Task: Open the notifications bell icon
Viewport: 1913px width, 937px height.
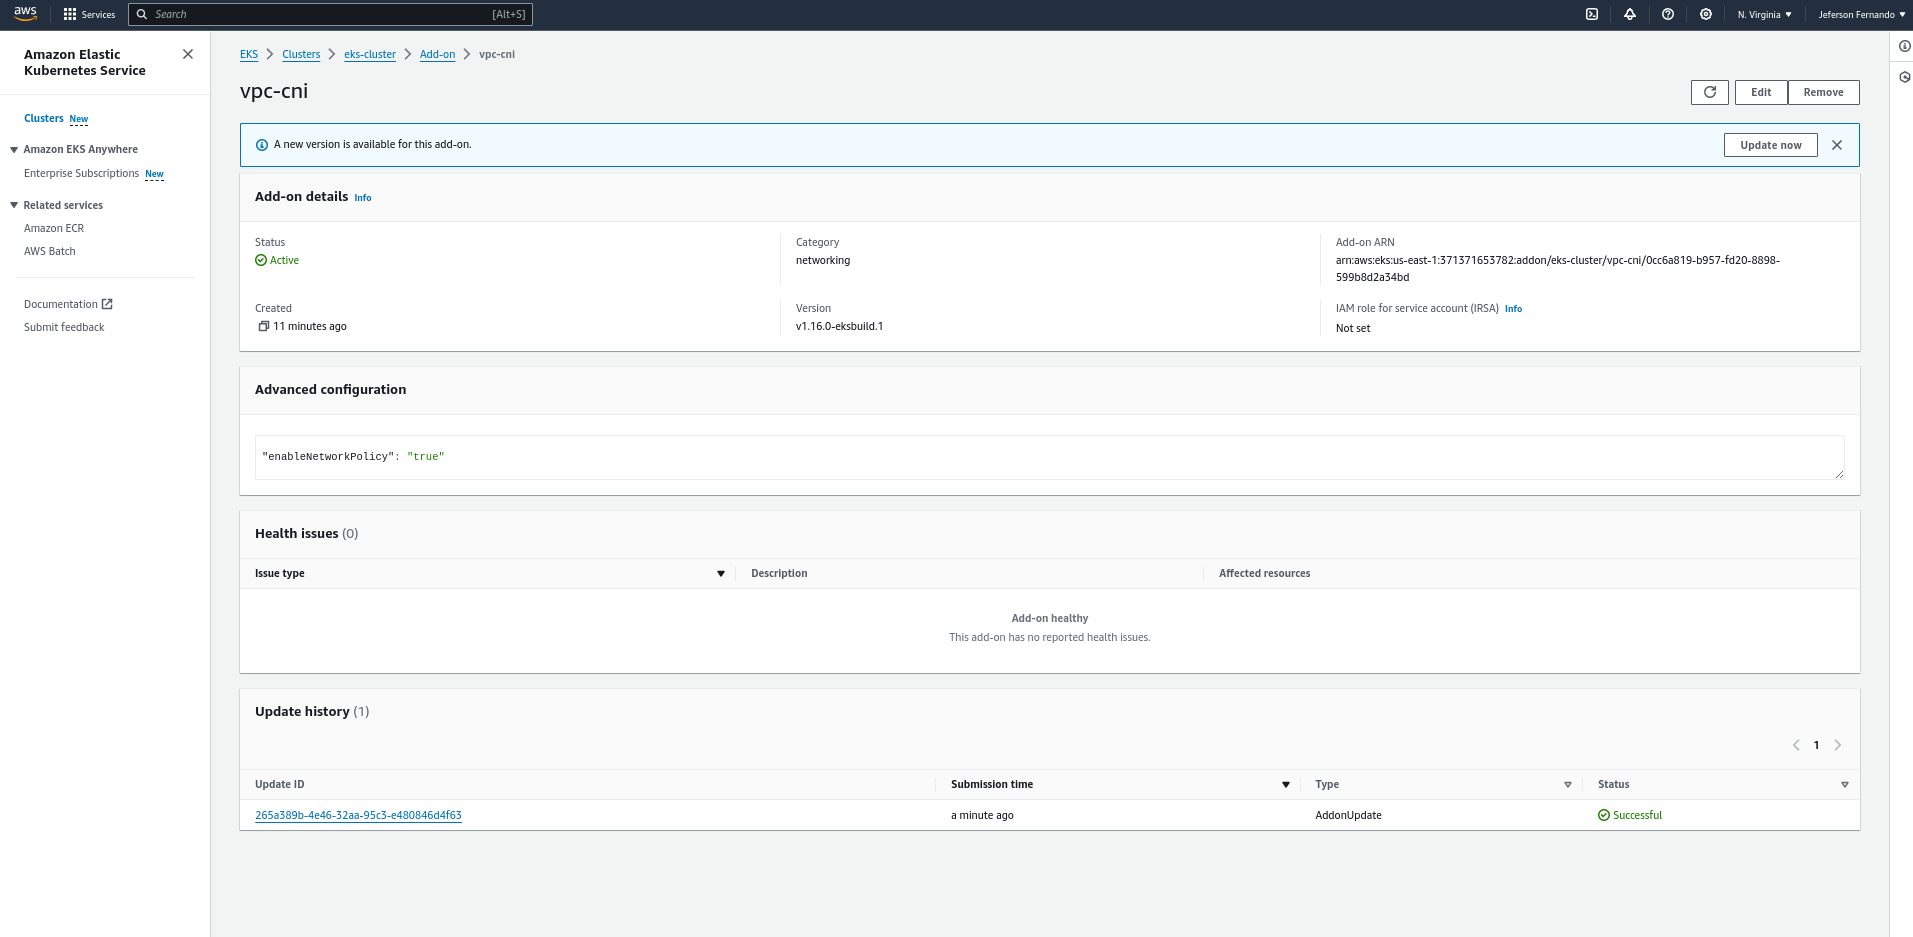Action: point(1630,14)
